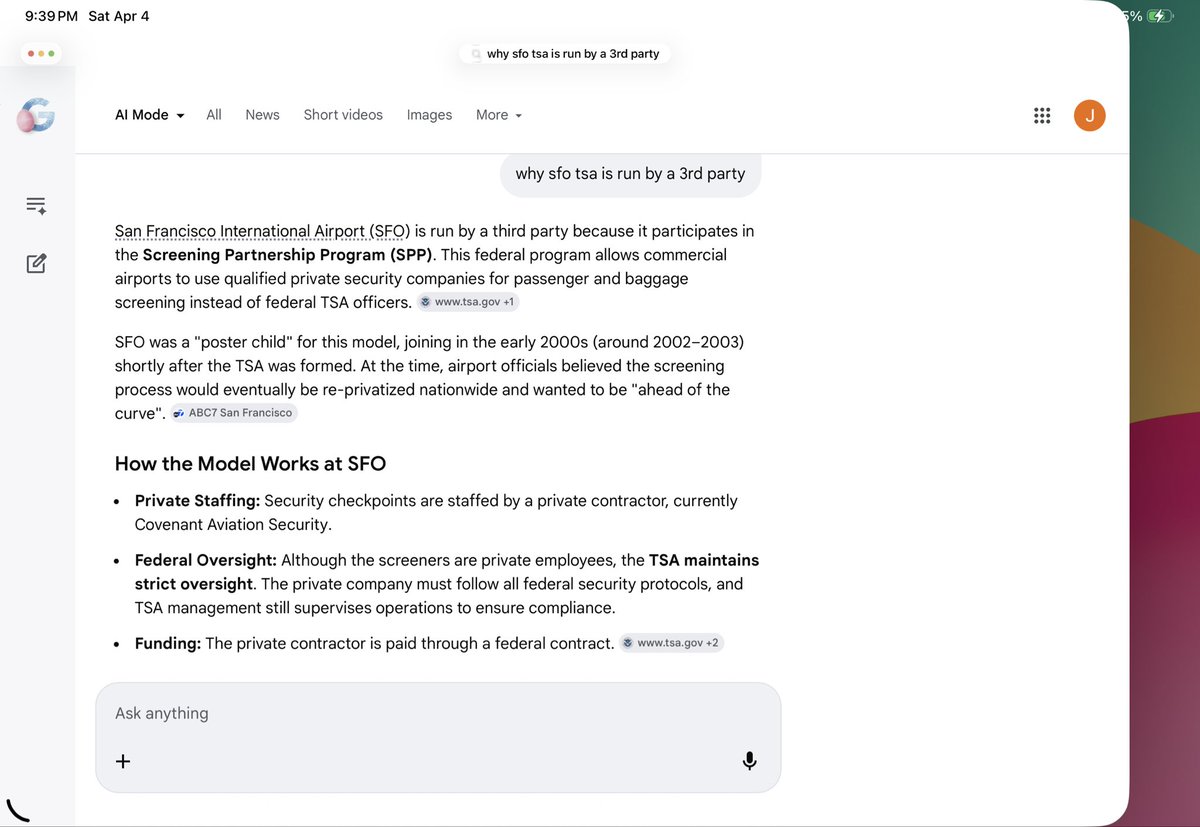Click the Funding bullet label

[168, 644]
